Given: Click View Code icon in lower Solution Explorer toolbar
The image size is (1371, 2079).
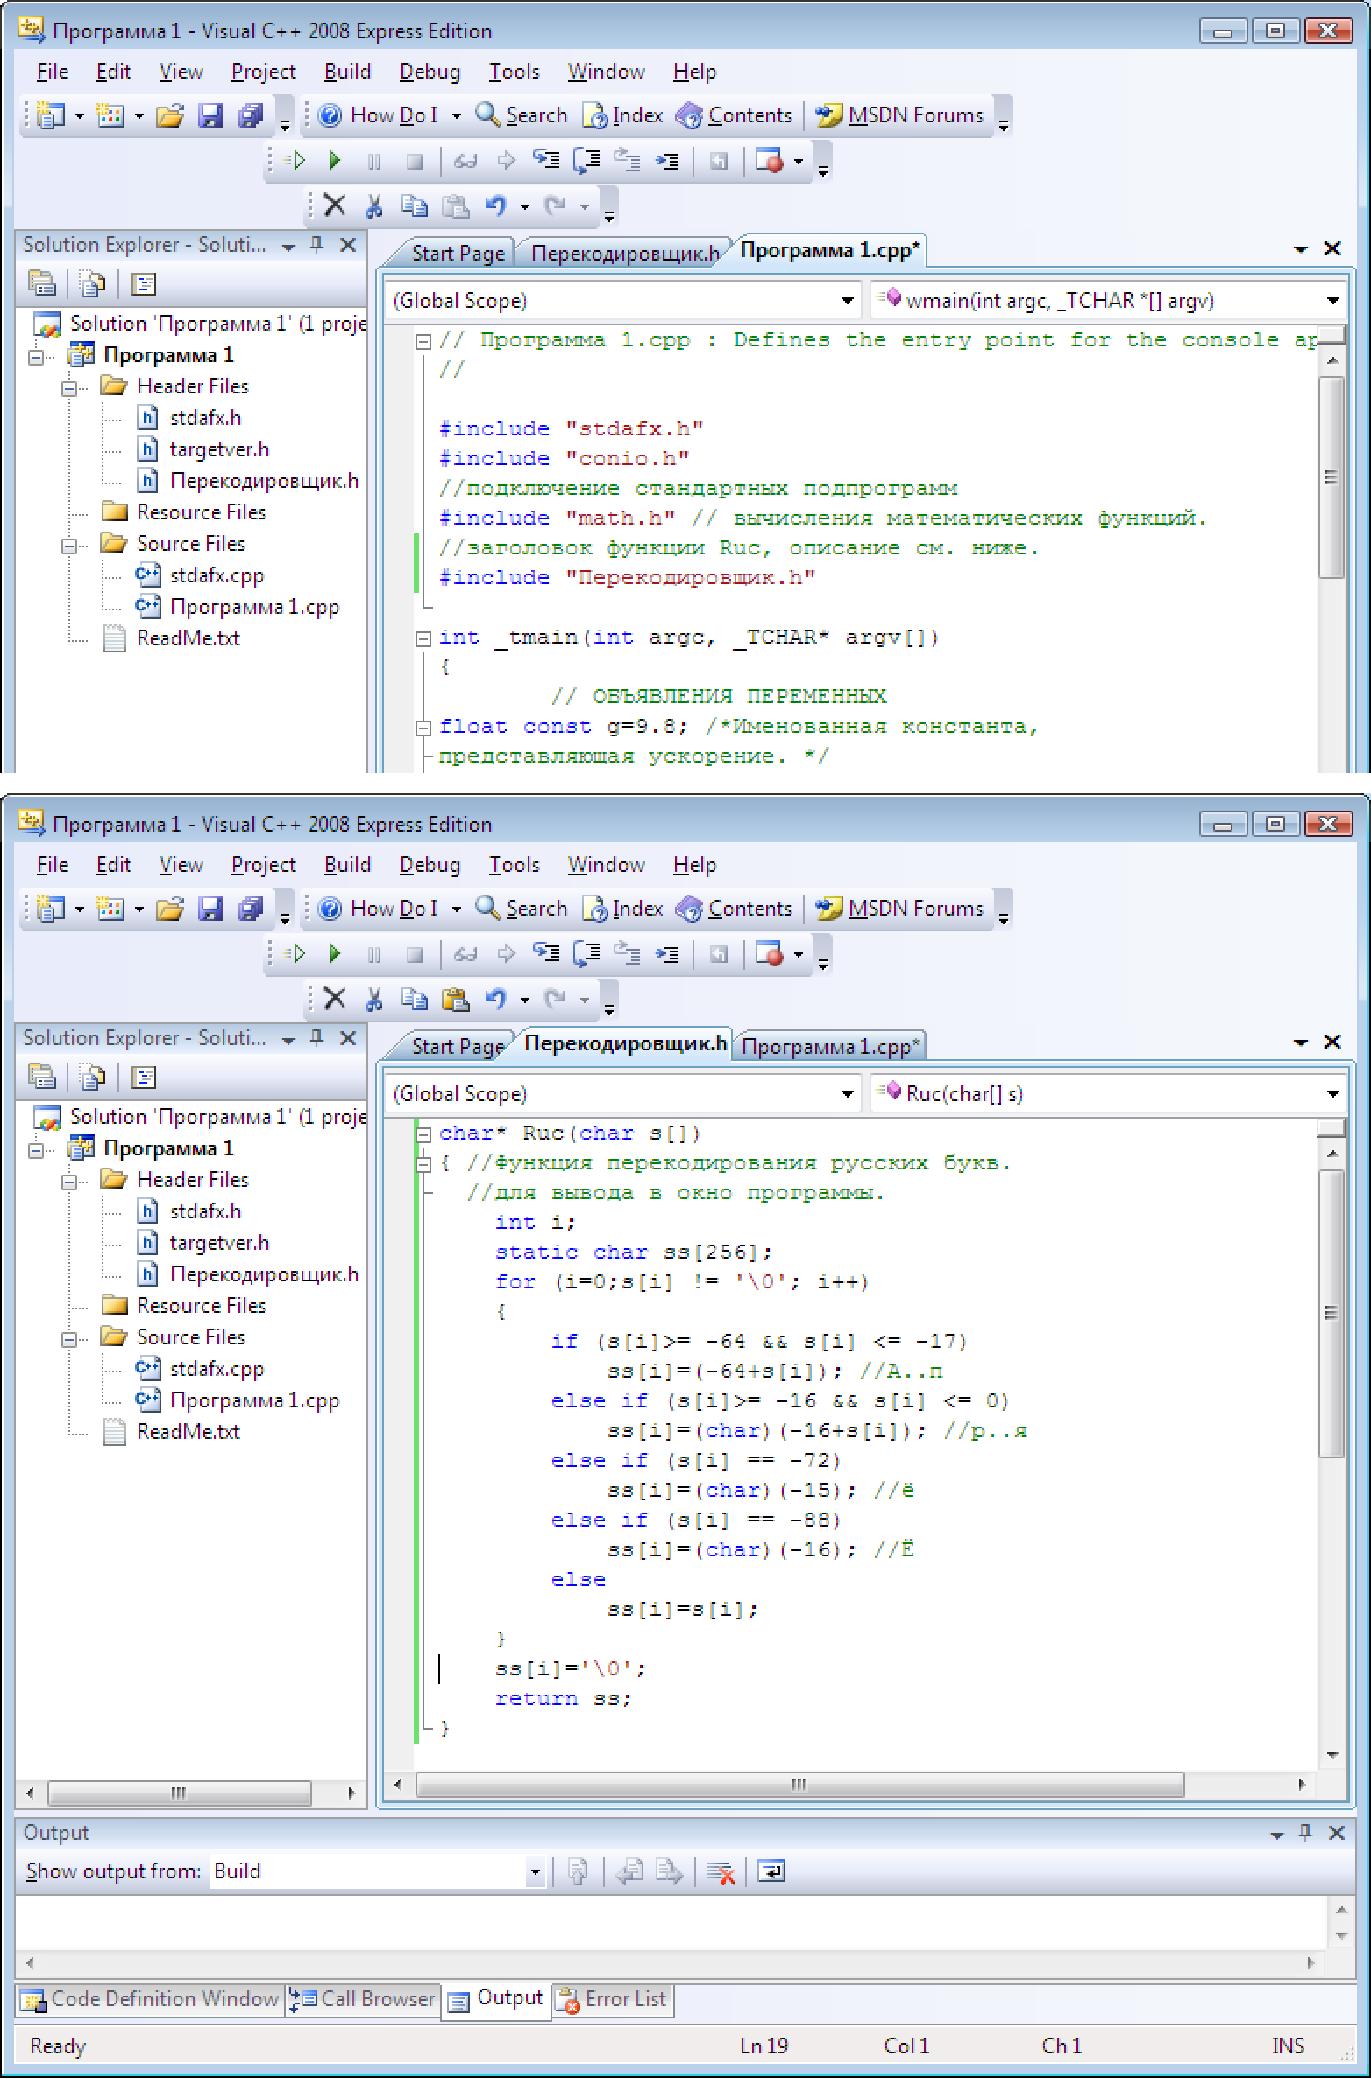Looking at the screenshot, I should pyautogui.click(x=144, y=1077).
